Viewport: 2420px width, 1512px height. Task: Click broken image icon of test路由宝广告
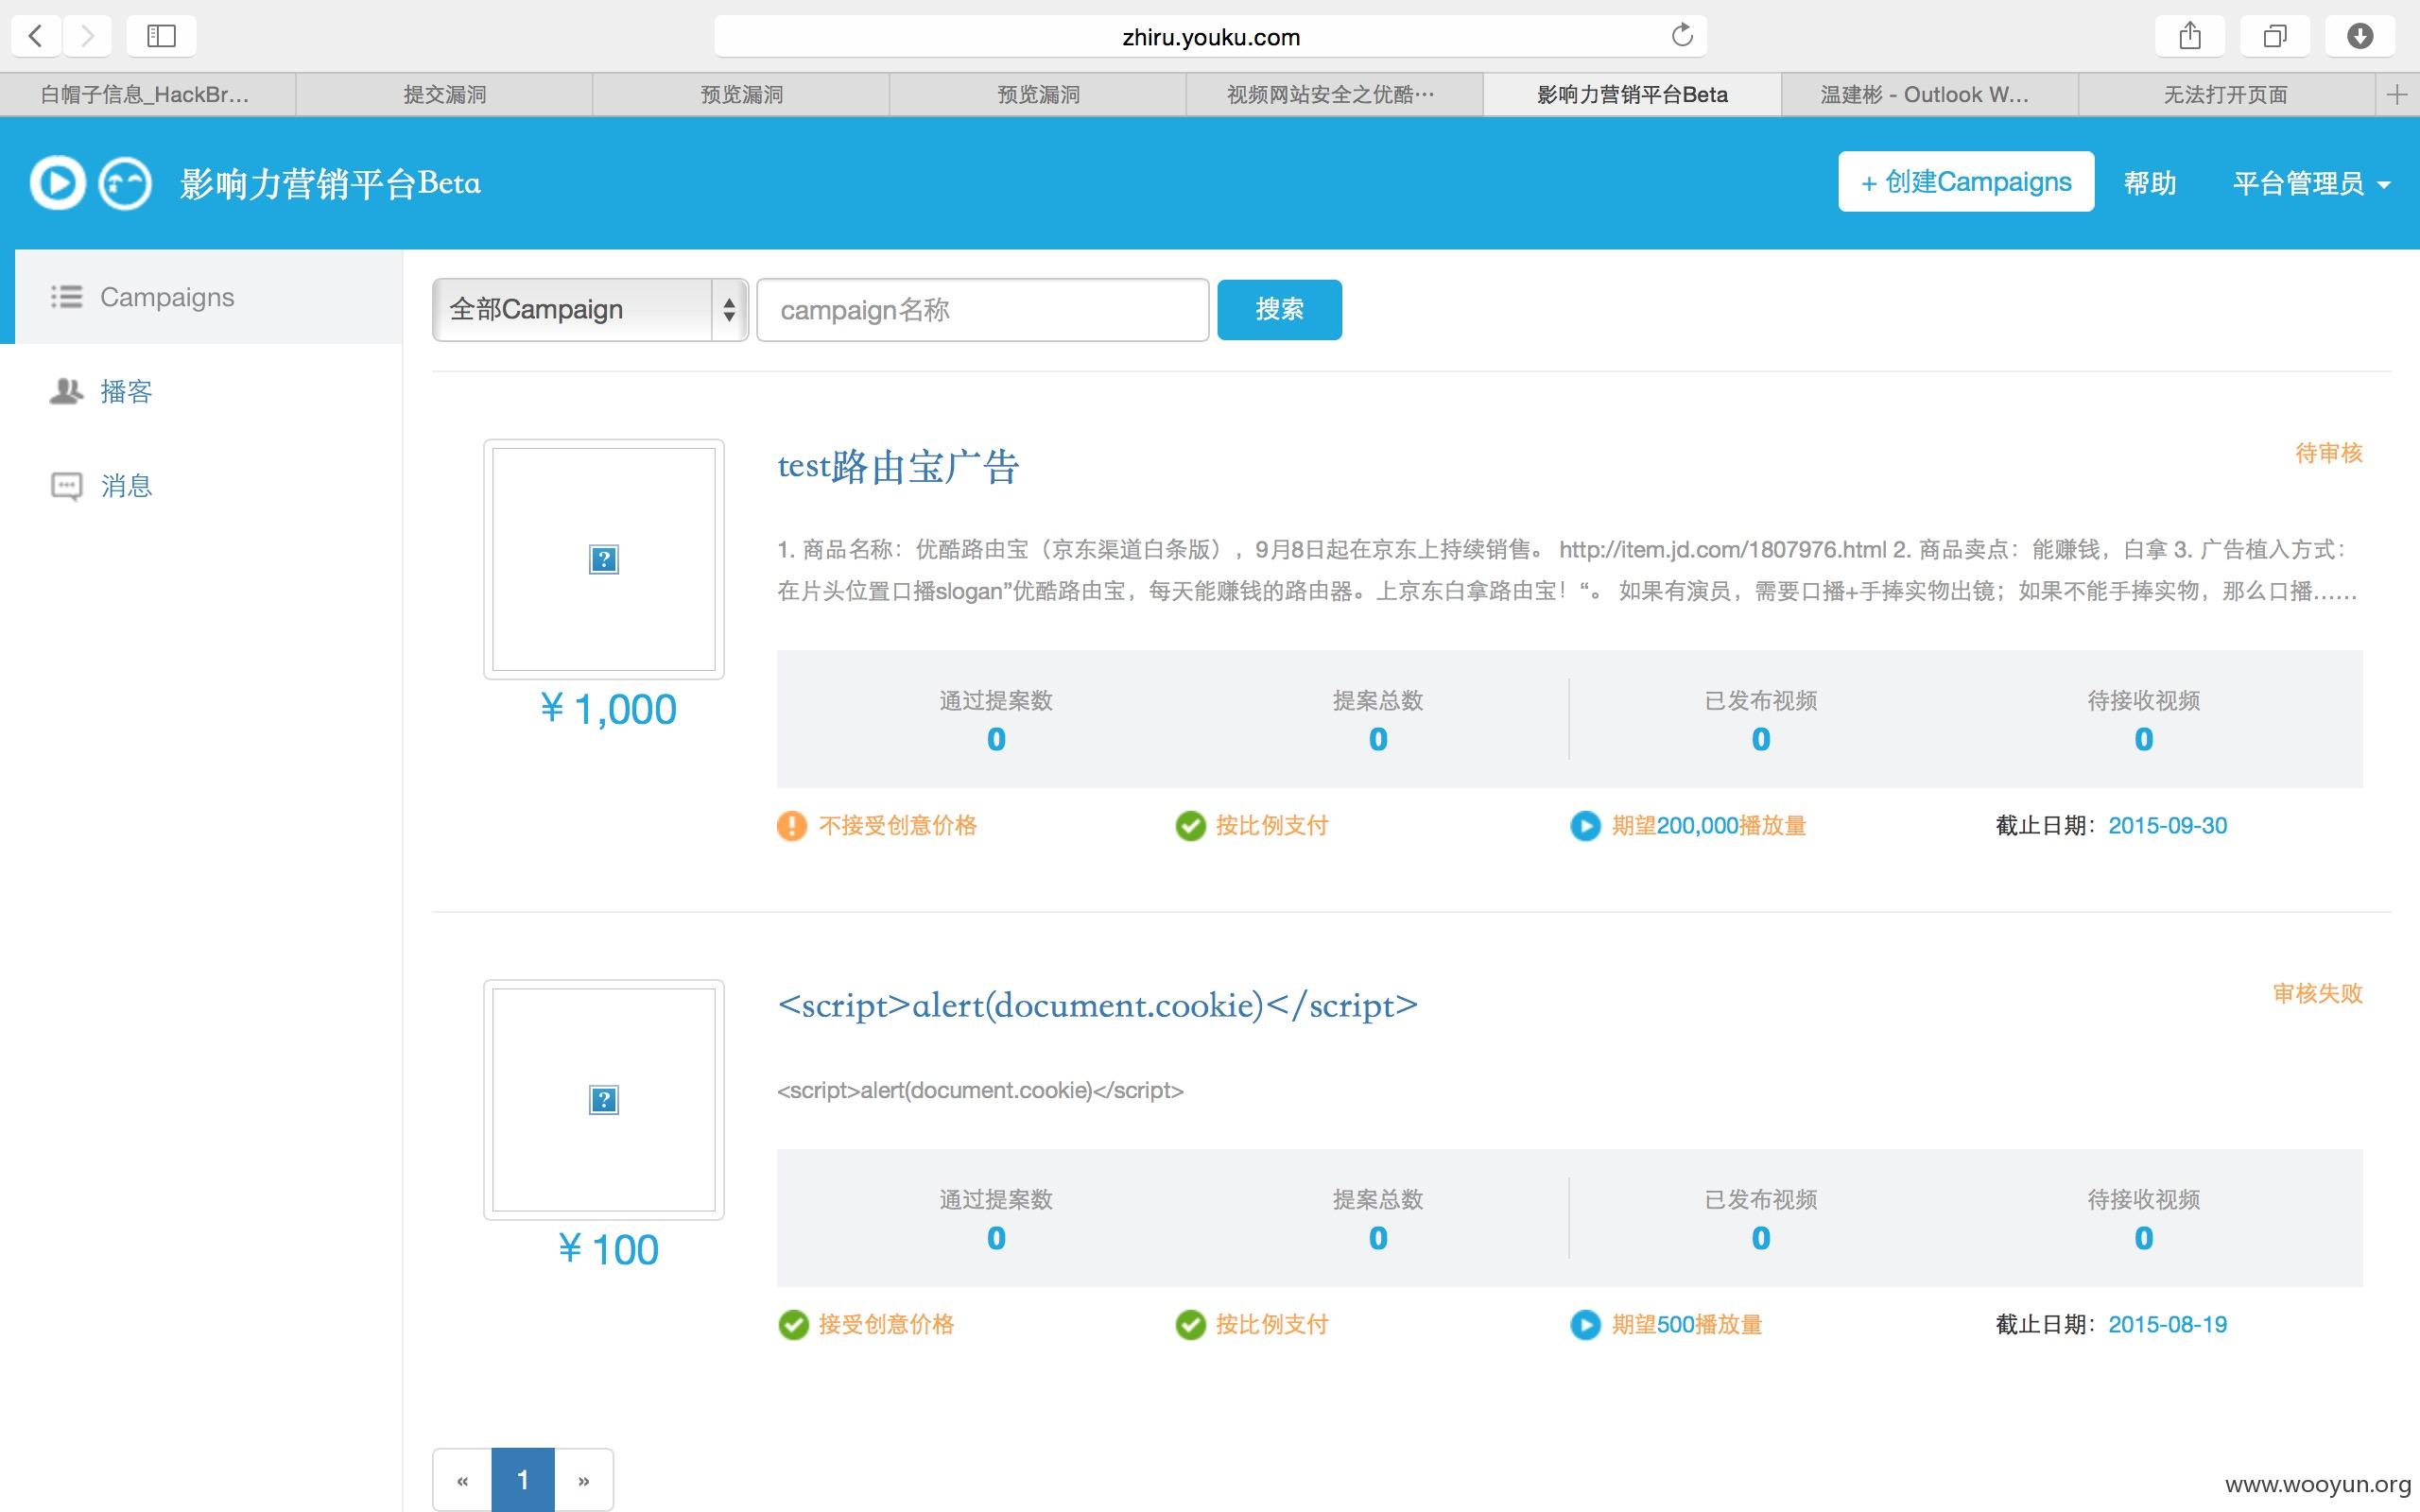pyautogui.click(x=604, y=559)
